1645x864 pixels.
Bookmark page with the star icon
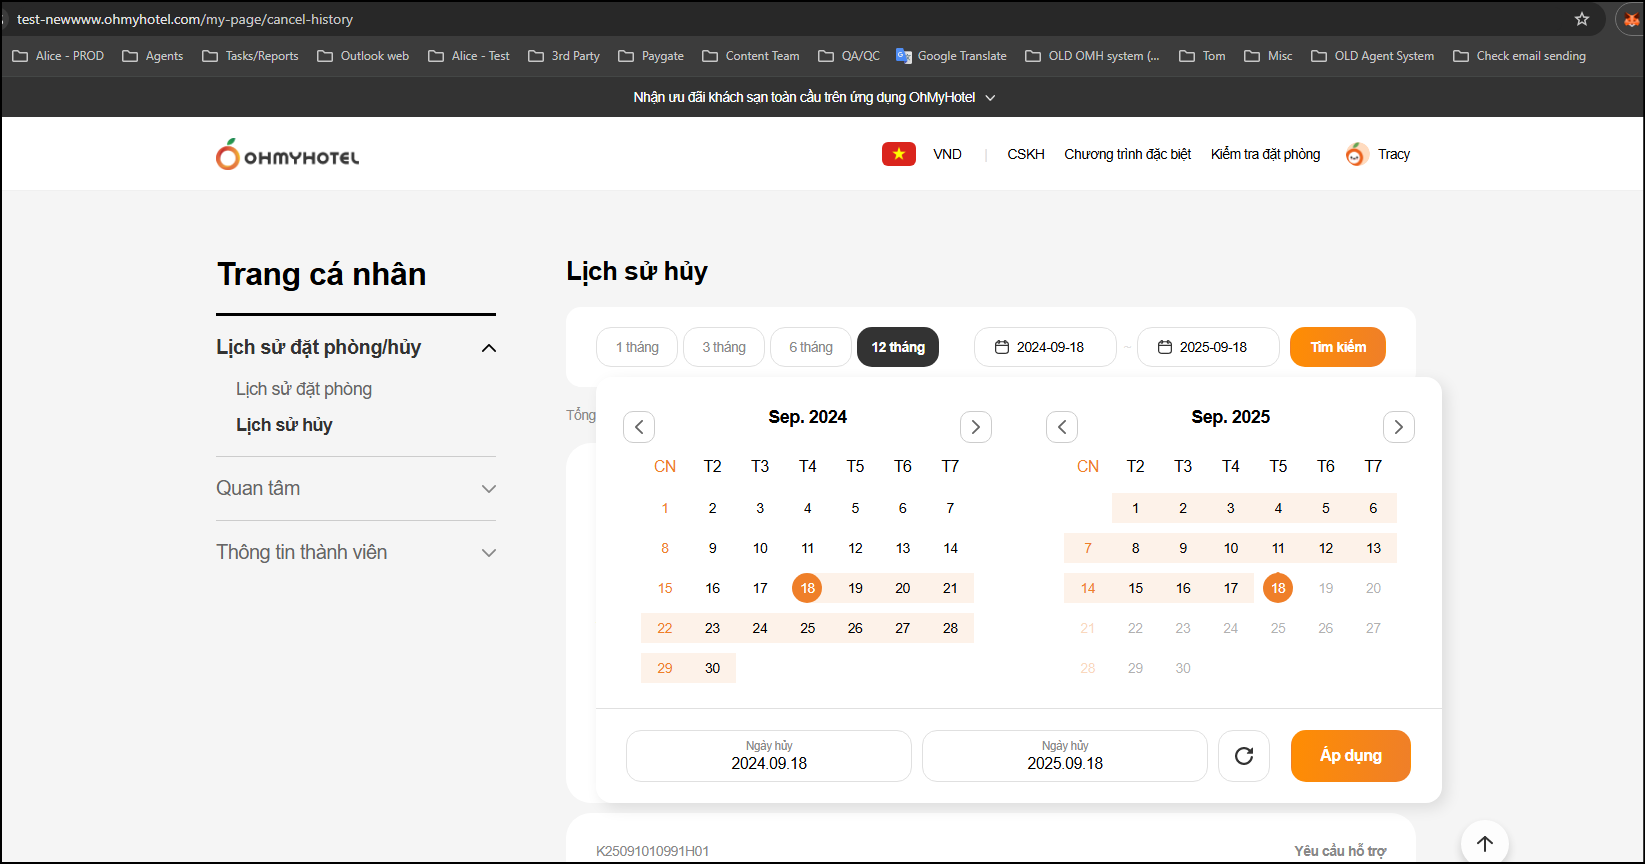pyautogui.click(x=1582, y=19)
